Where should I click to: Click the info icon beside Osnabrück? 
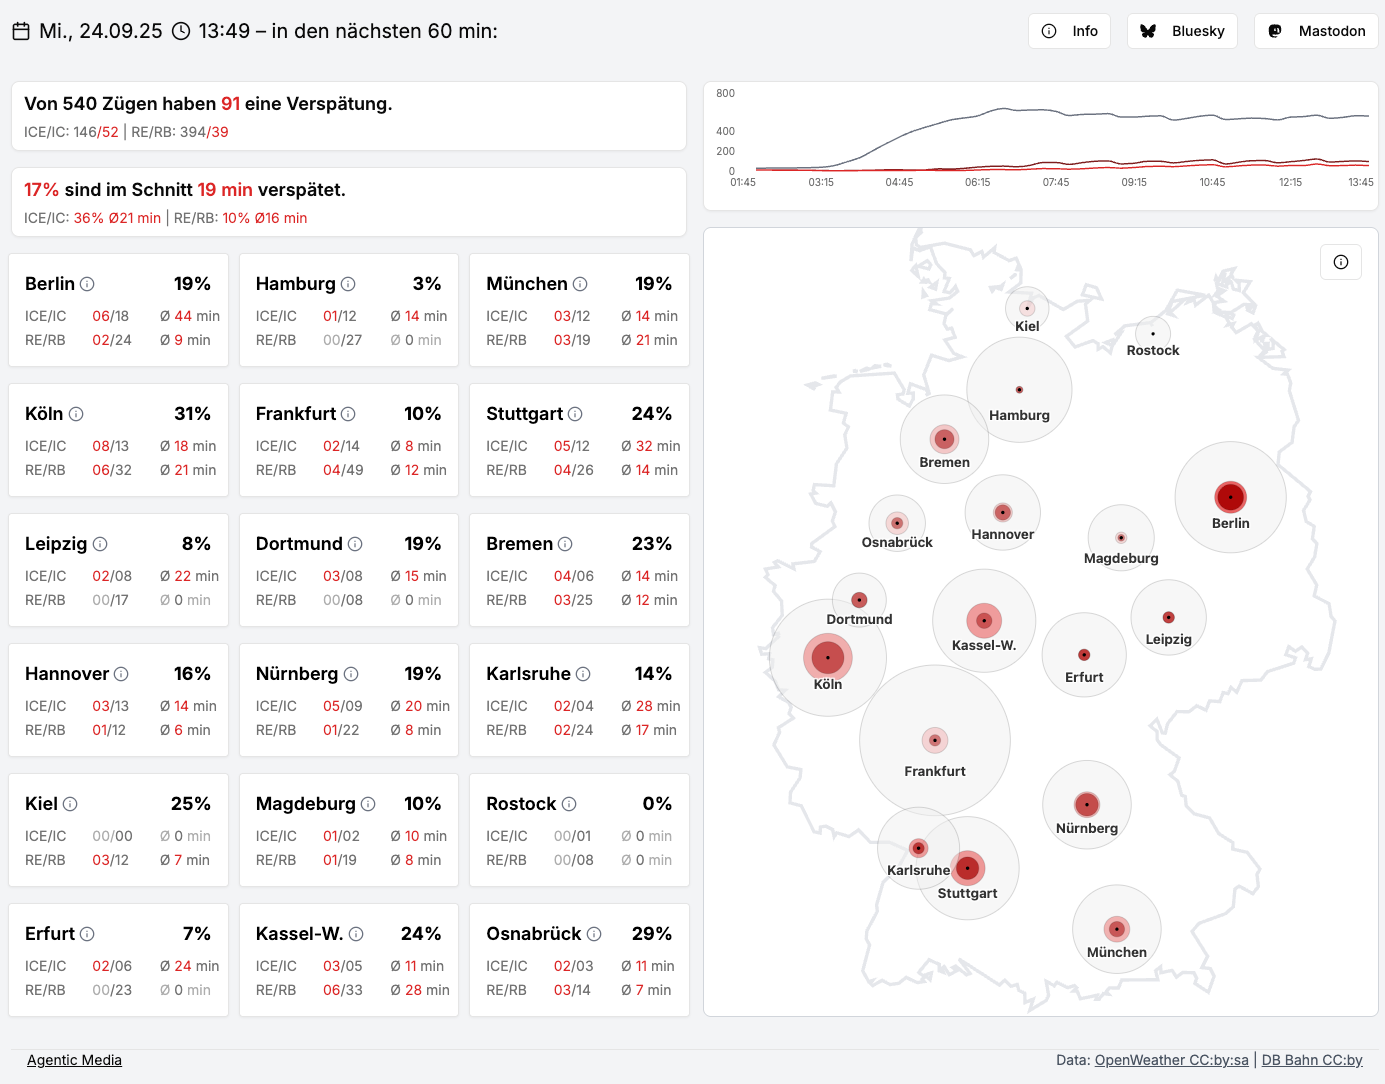[594, 934]
